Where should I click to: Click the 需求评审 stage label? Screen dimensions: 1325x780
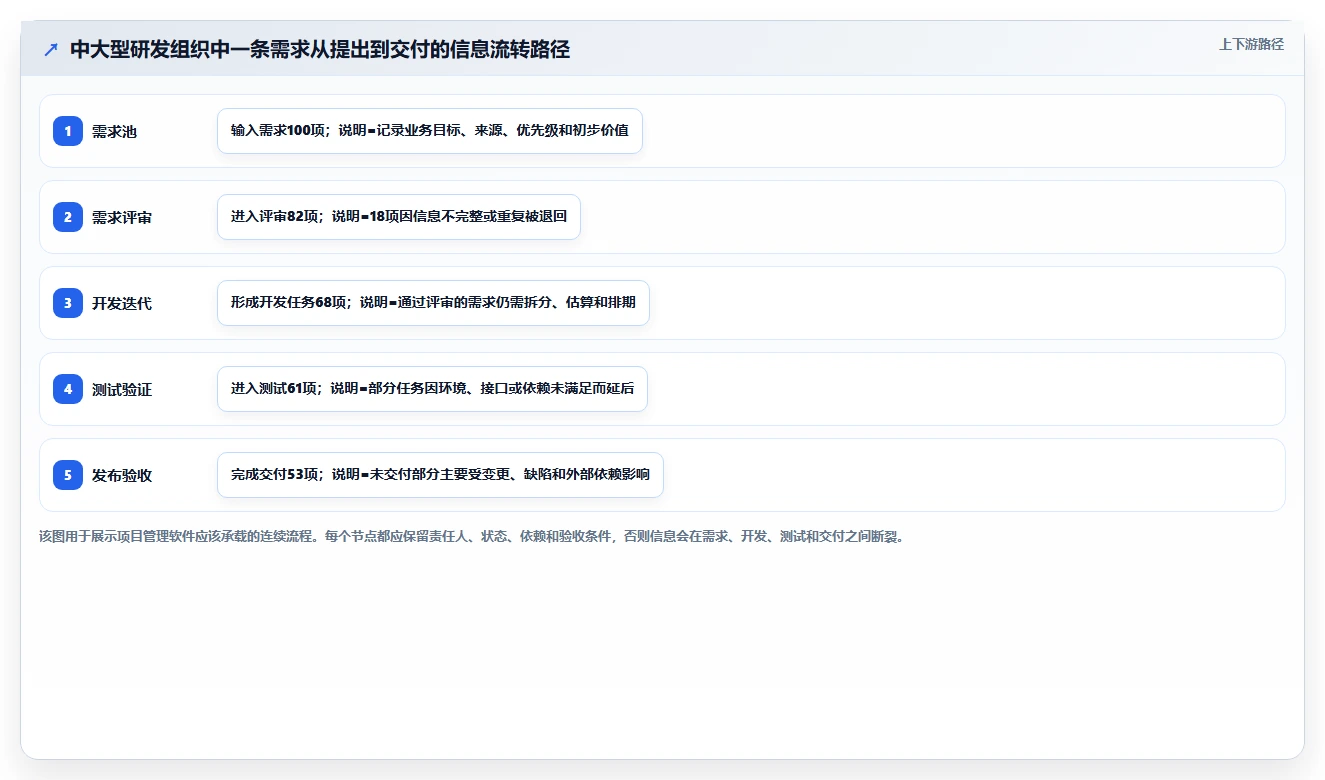[x=122, y=217]
